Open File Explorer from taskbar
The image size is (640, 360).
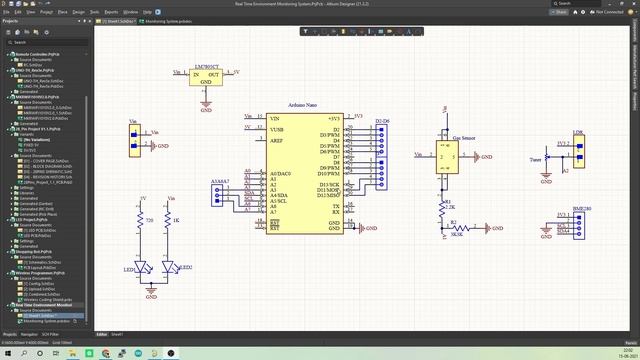click(x=72, y=353)
